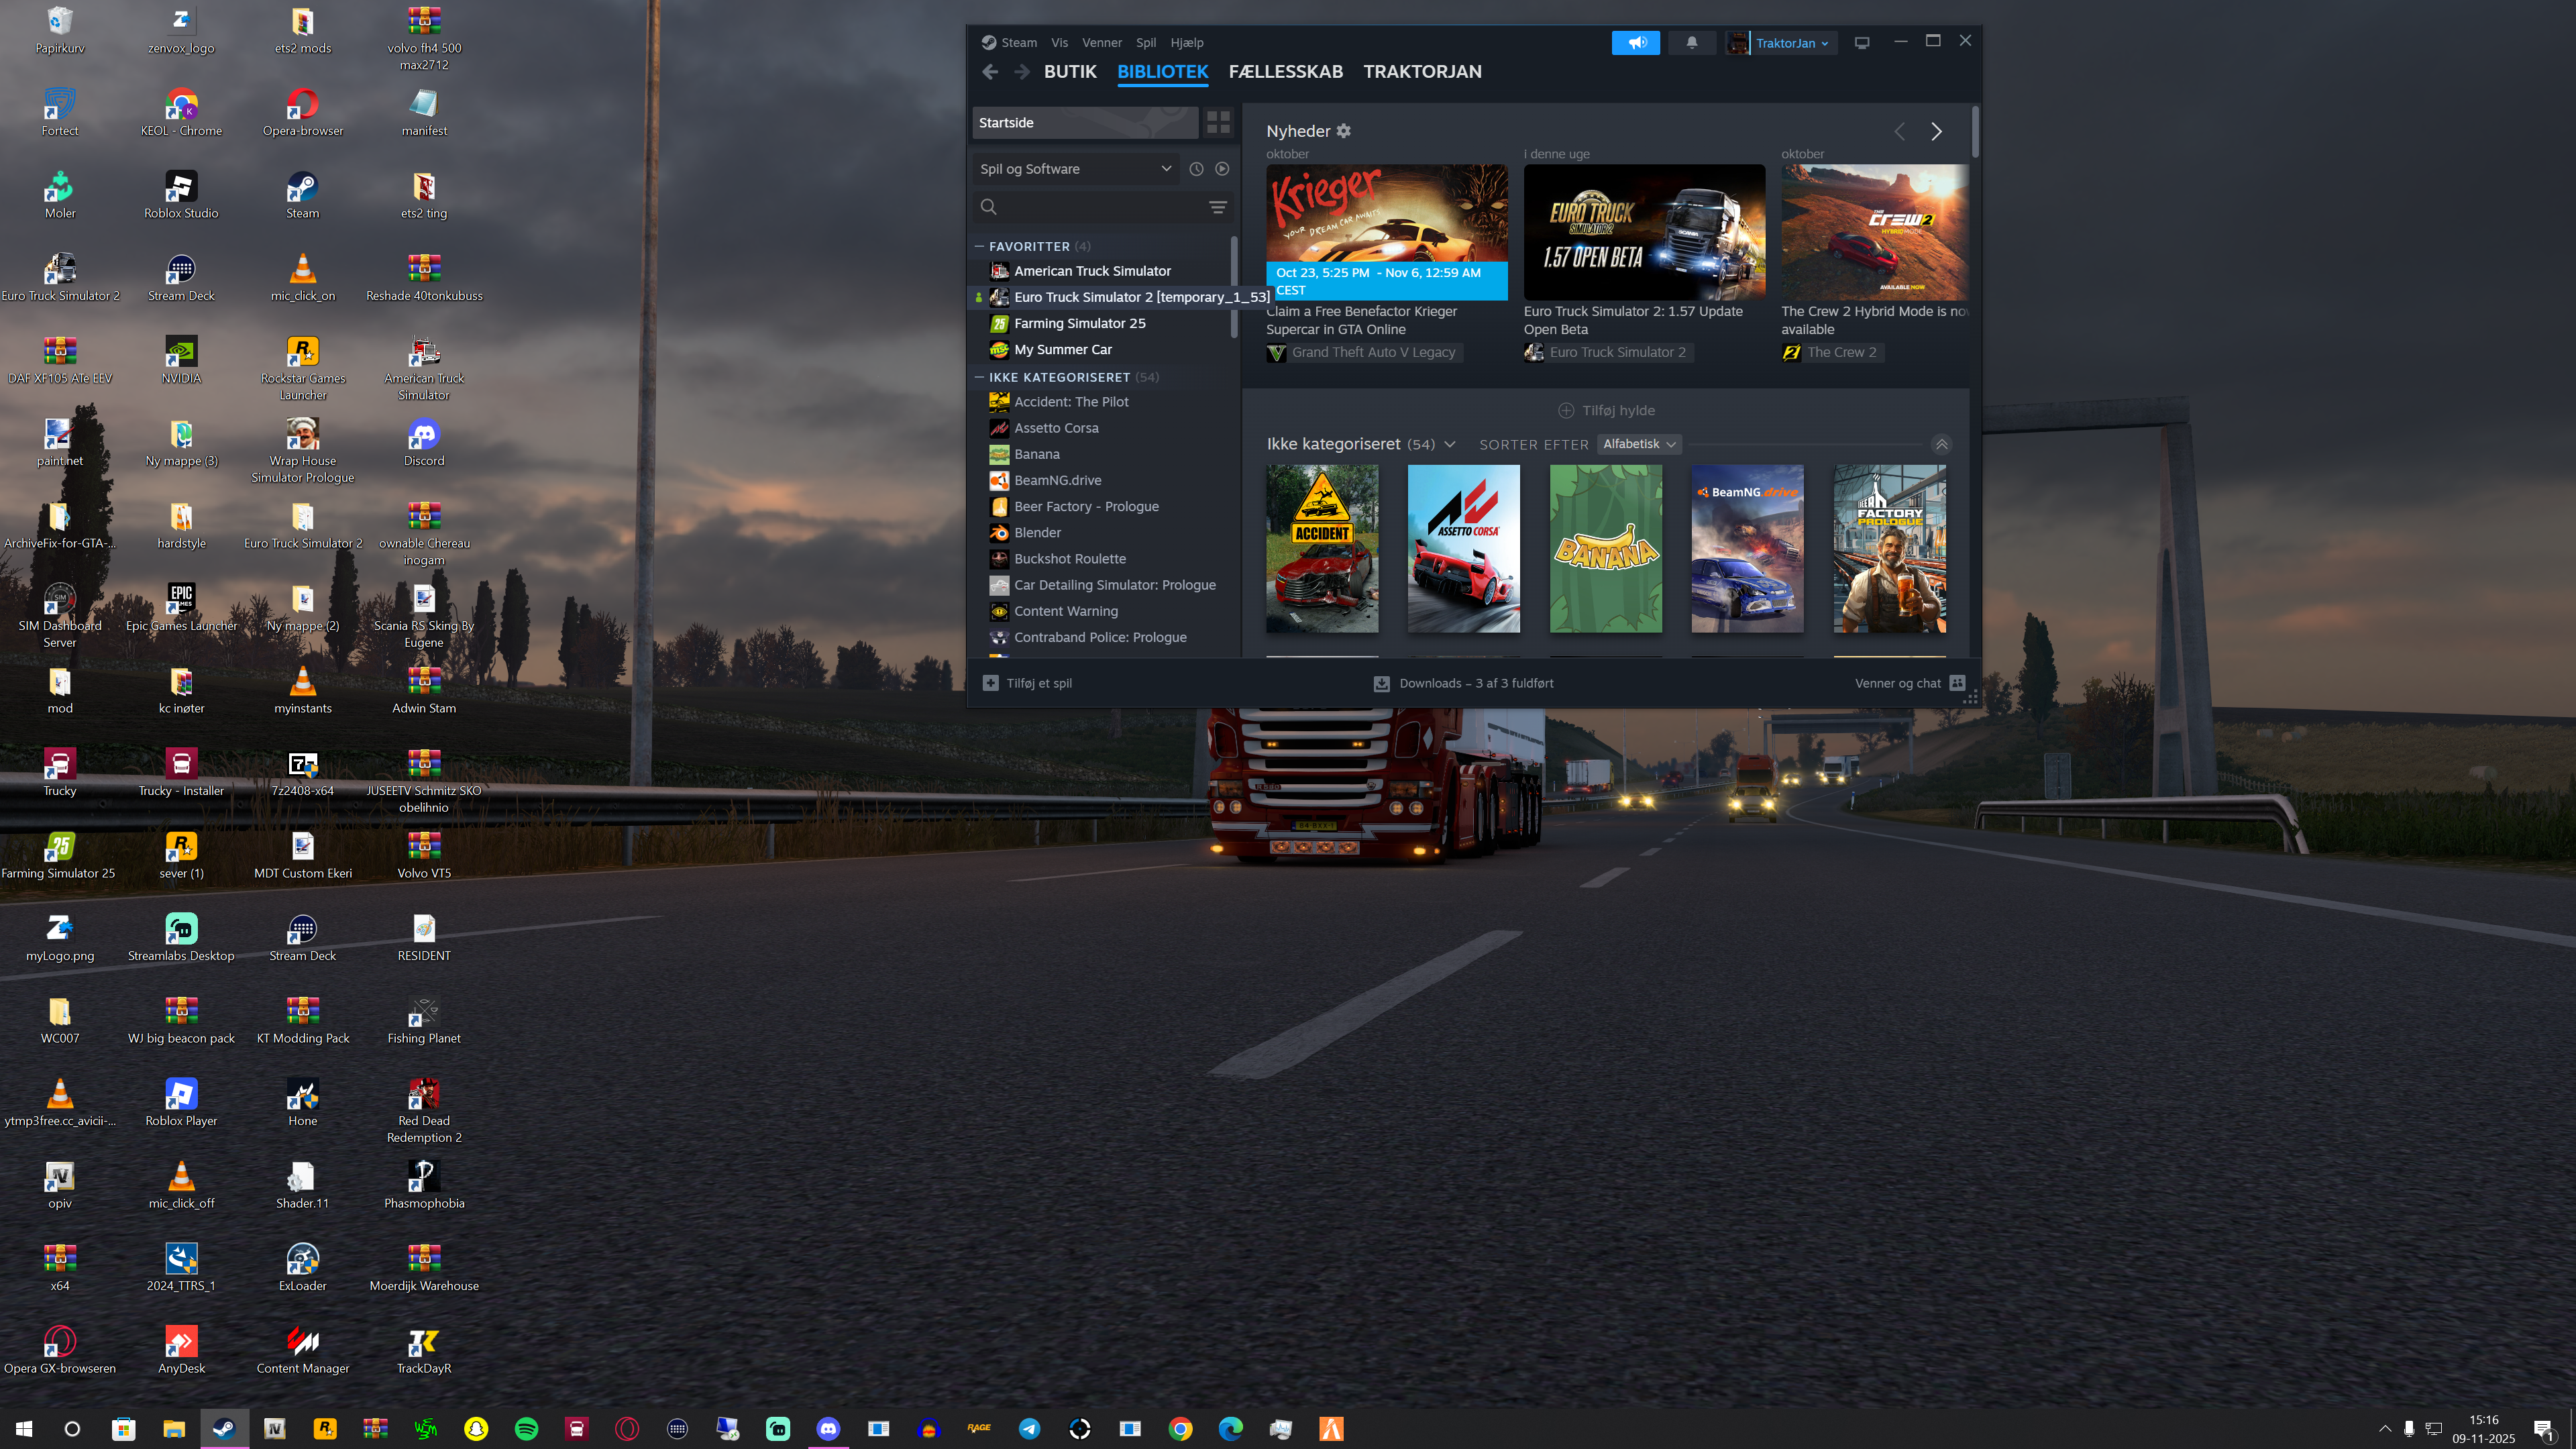Switch to grid collections view icon
This screenshot has width=2576, height=1449.
(1217, 123)
